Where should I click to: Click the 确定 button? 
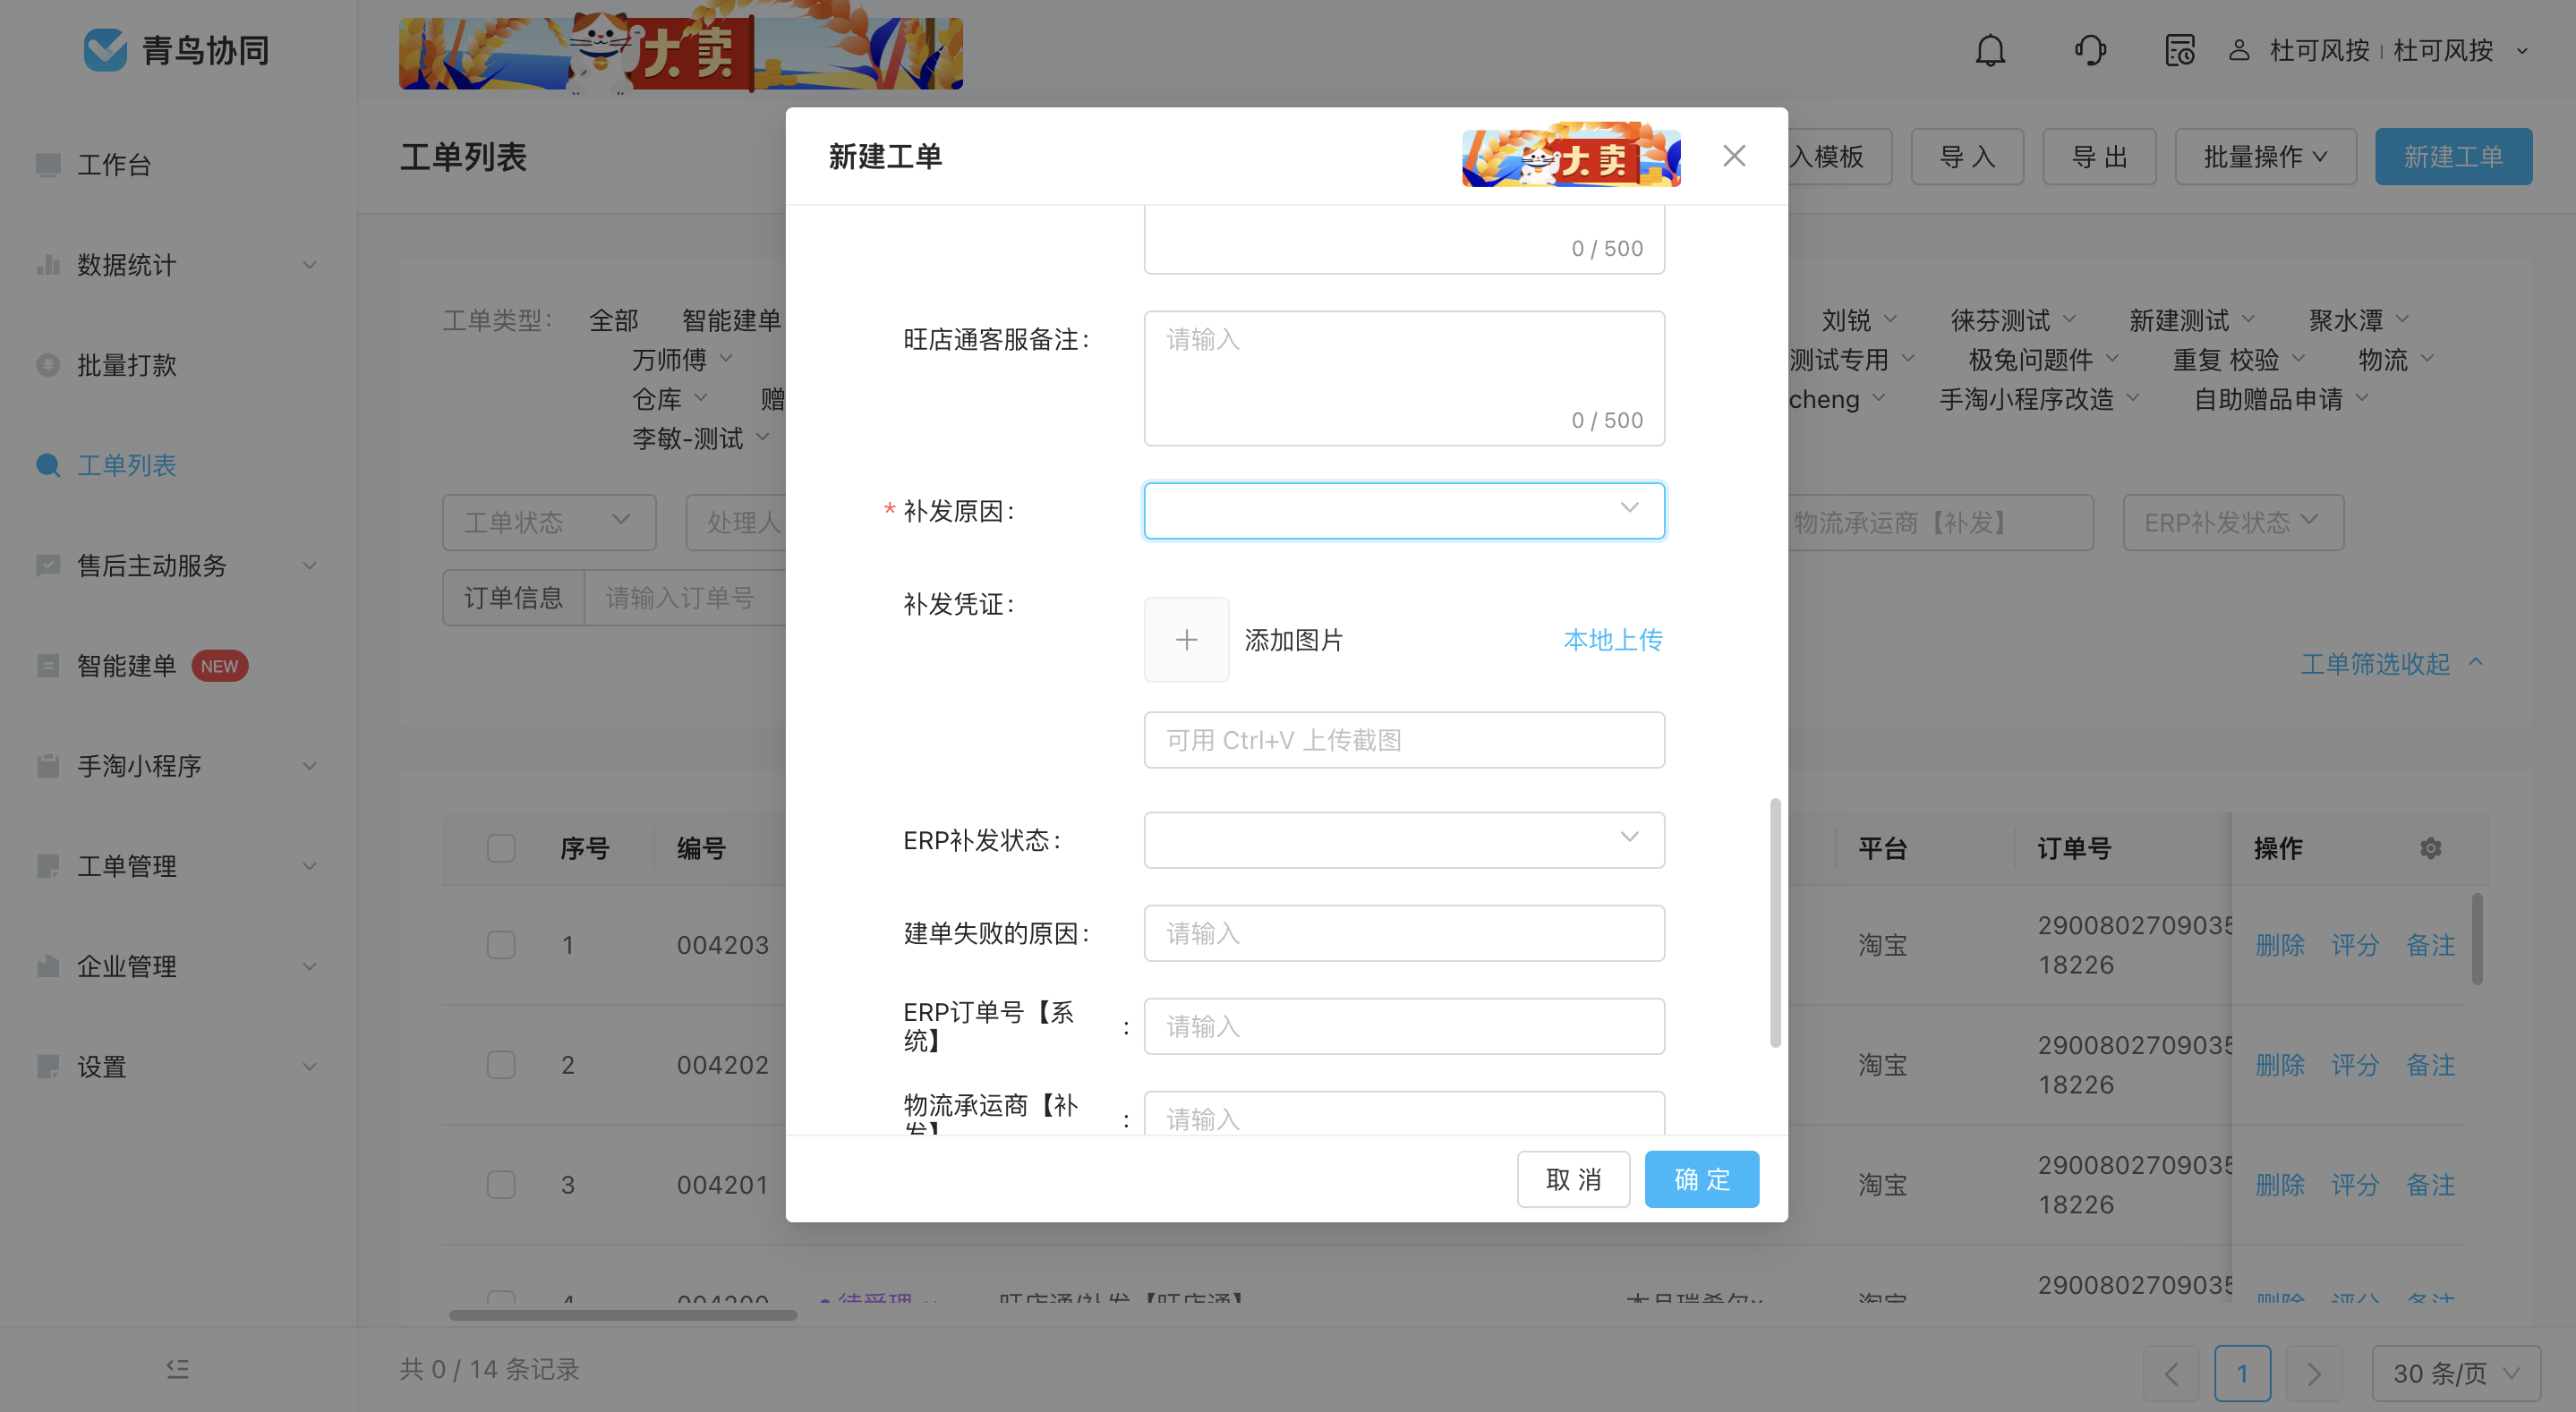click(1701, 1179)
